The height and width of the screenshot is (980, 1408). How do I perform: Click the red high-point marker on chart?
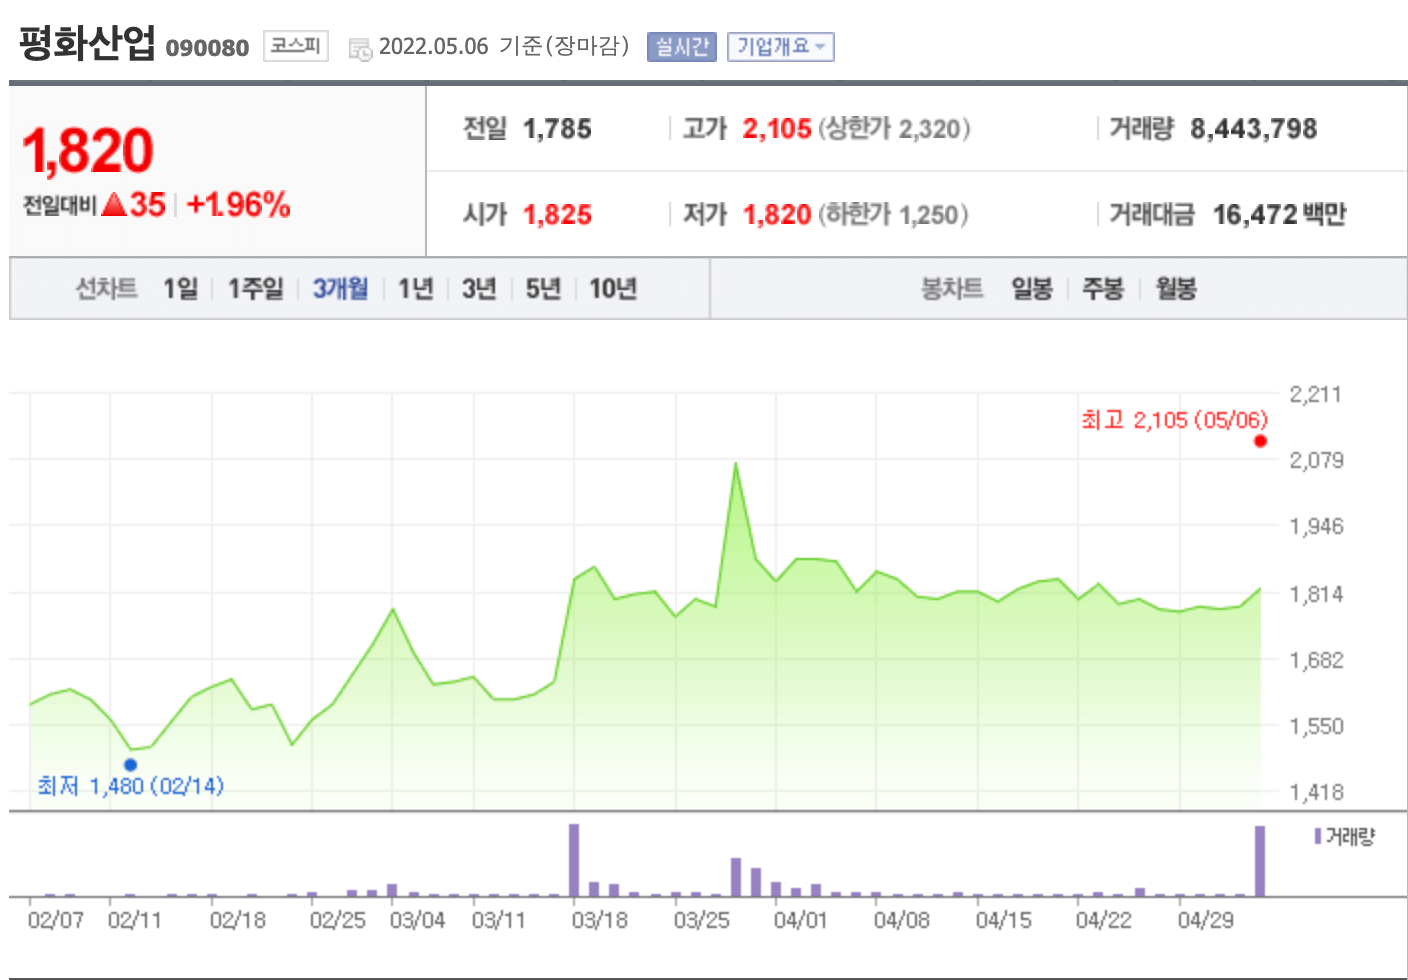[x=1260, y=441]
